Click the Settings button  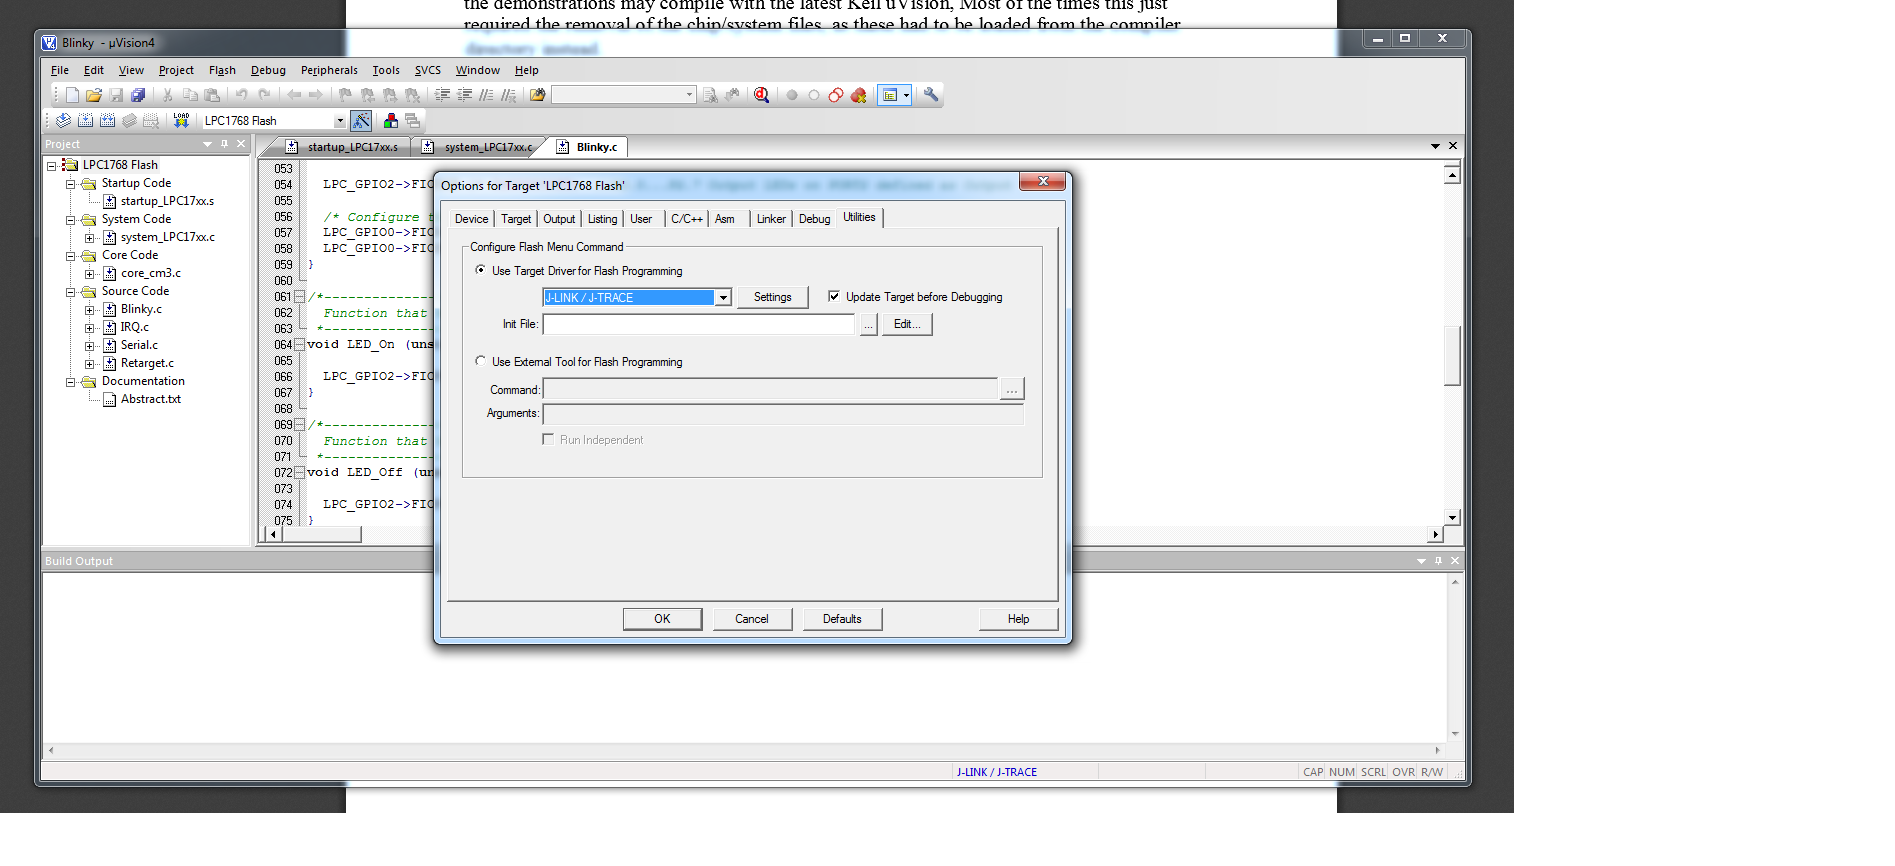772,297
